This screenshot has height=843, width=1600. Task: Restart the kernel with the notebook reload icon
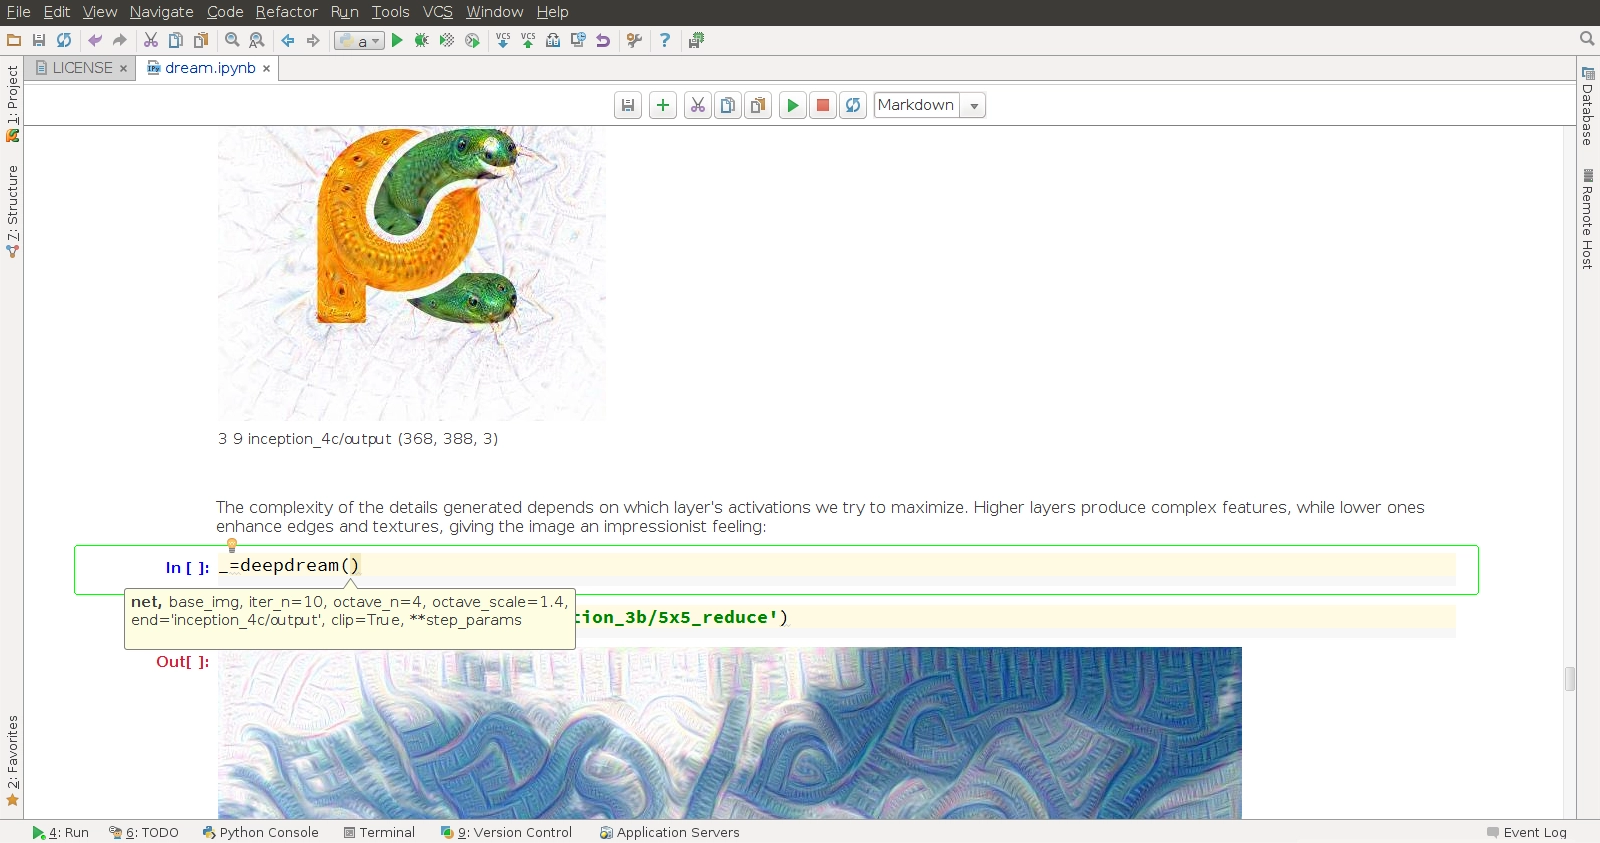[x=853, y=105]
